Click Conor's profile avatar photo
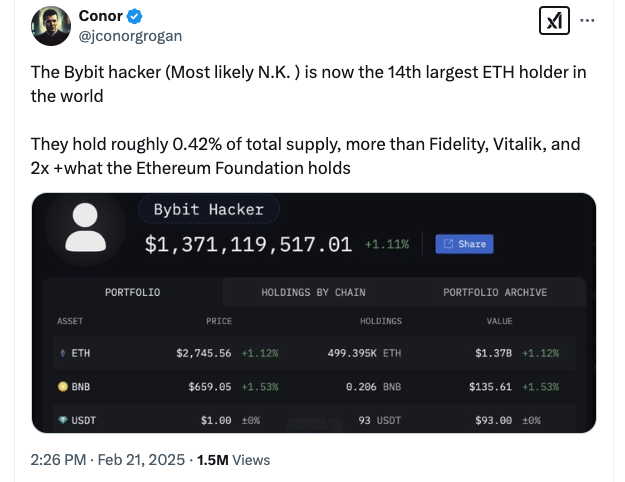 tap(51, 26)
